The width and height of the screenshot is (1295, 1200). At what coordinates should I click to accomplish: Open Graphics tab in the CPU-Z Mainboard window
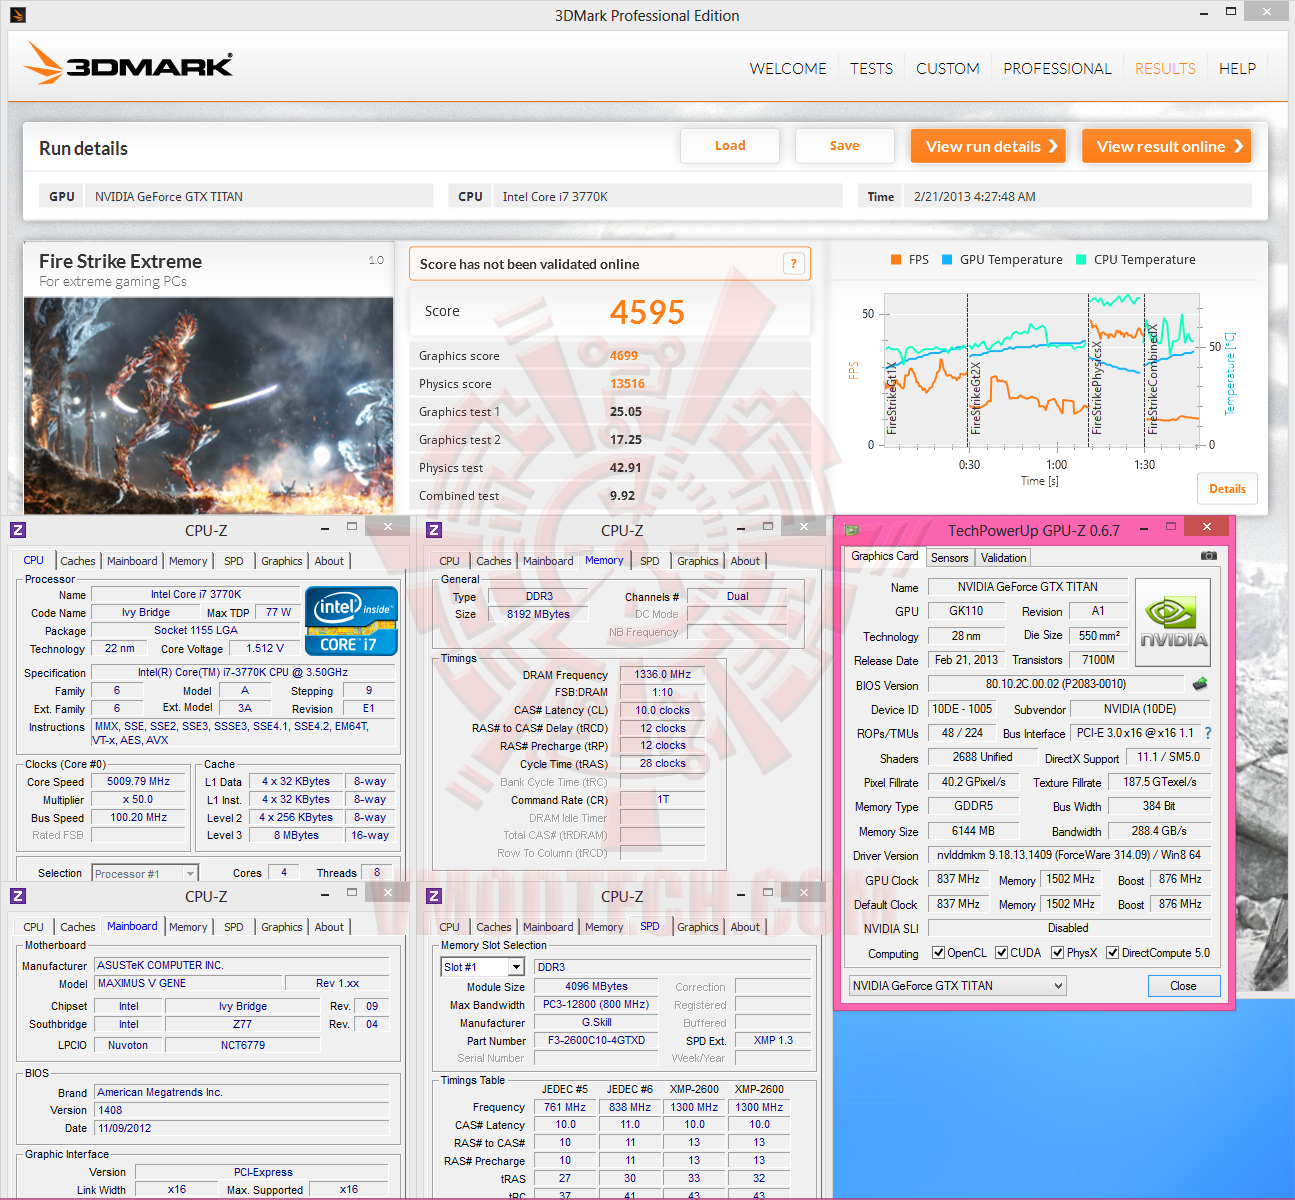pyautogui.click(x=282, y=927)
